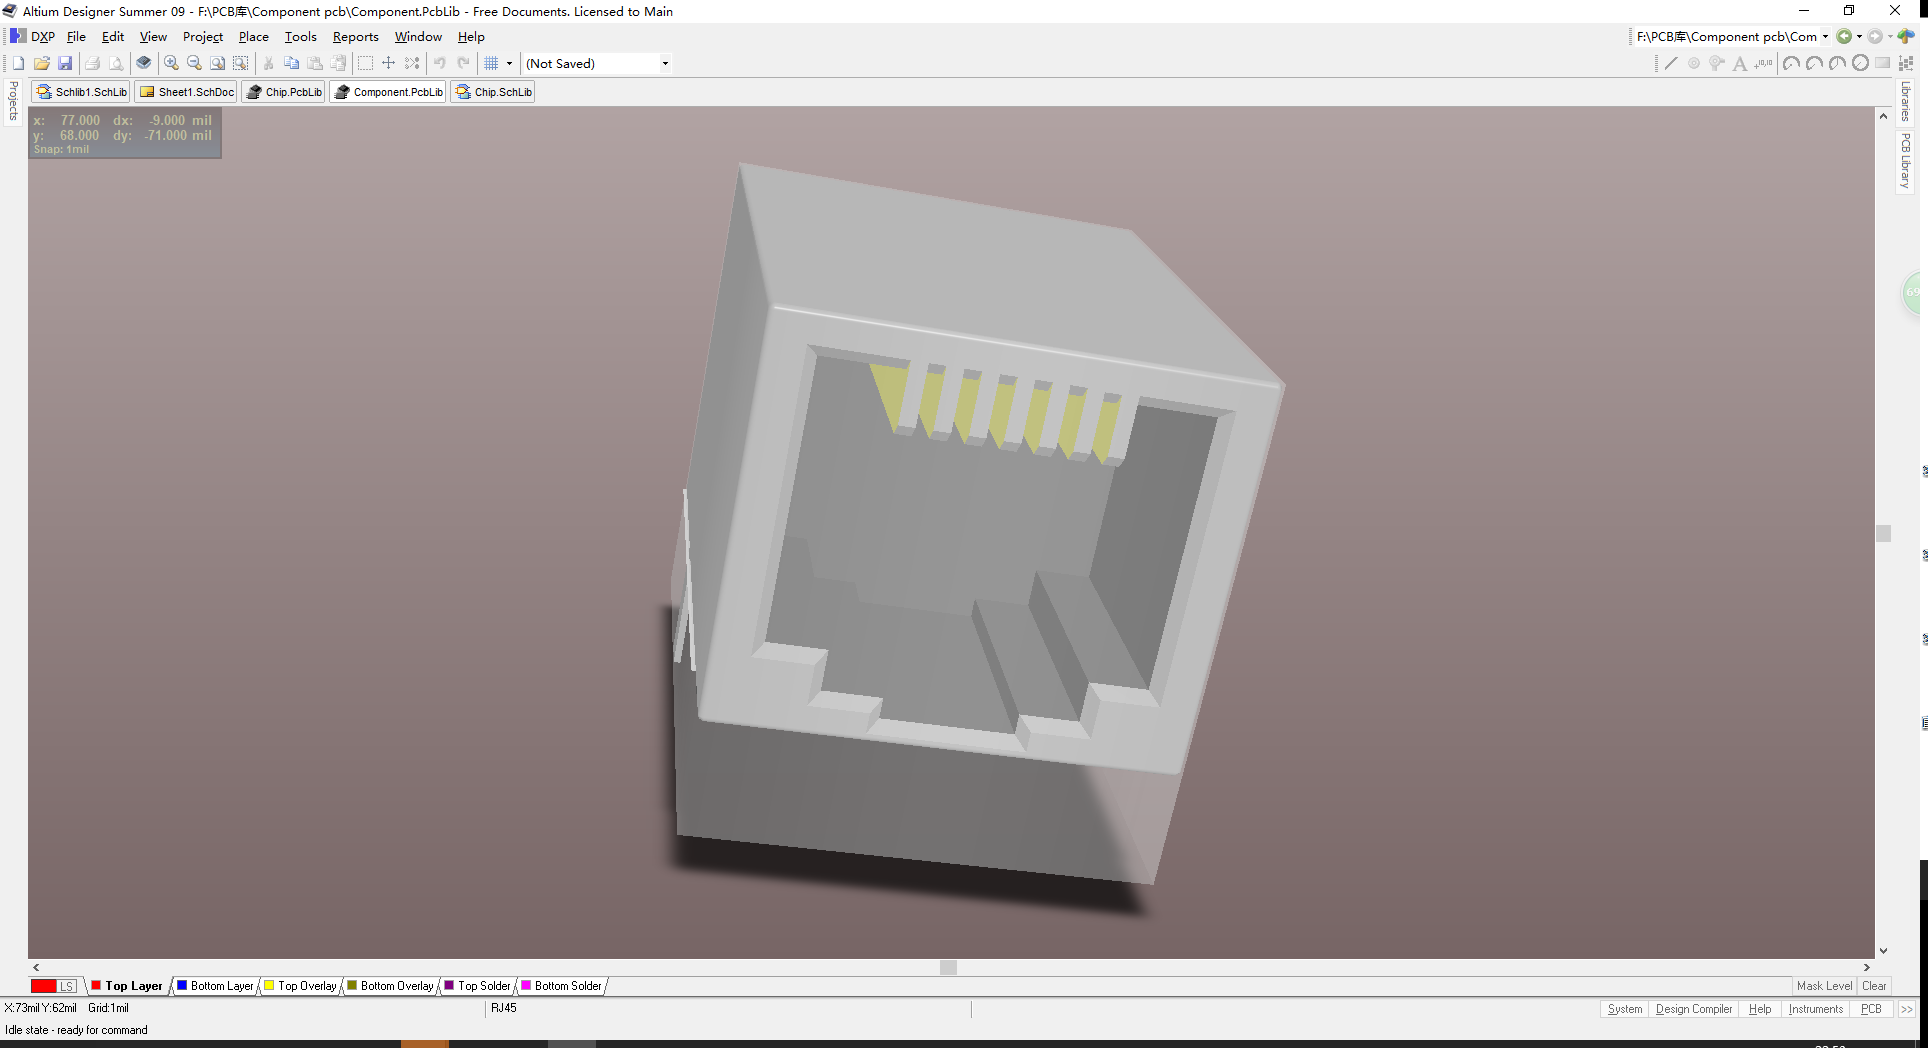
Task: Click the red LS layer set swatch
Action: [53, 986]
